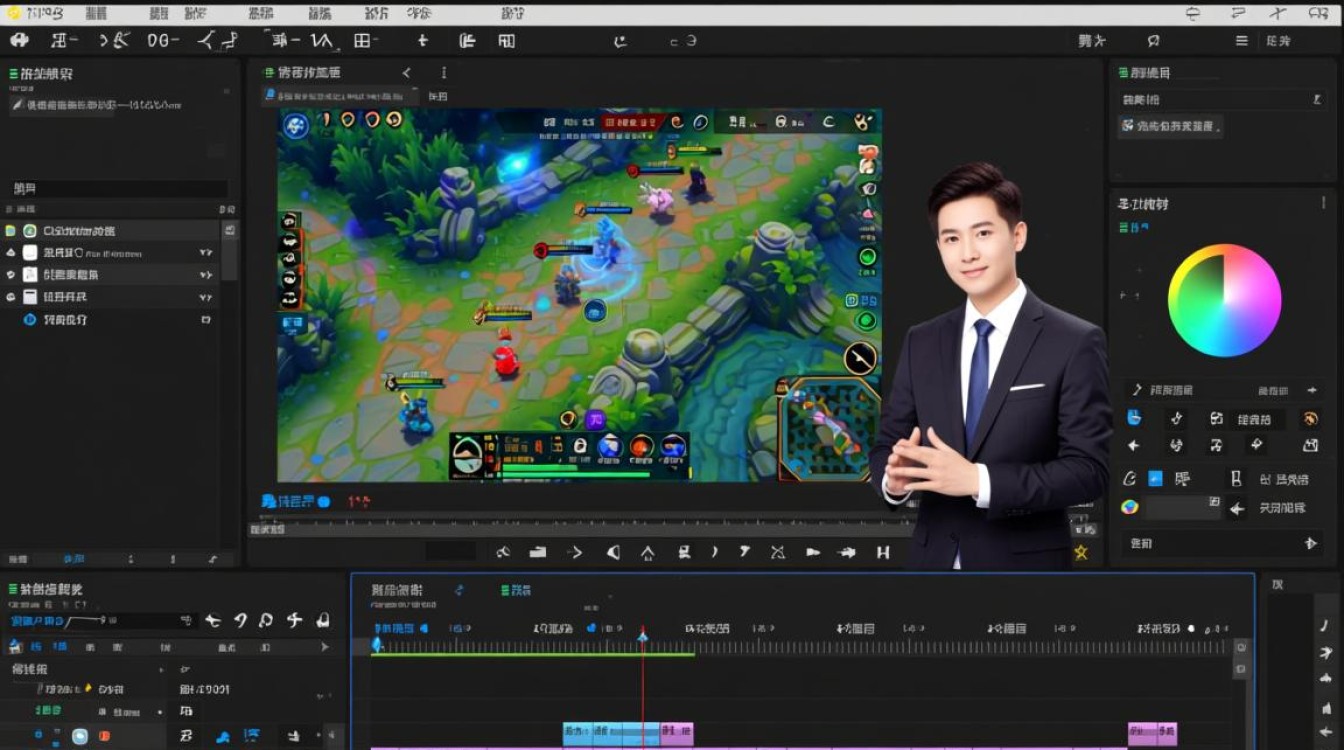Select the blue bucket-shaped tool under the color wheel

(x=1134, y=418)
